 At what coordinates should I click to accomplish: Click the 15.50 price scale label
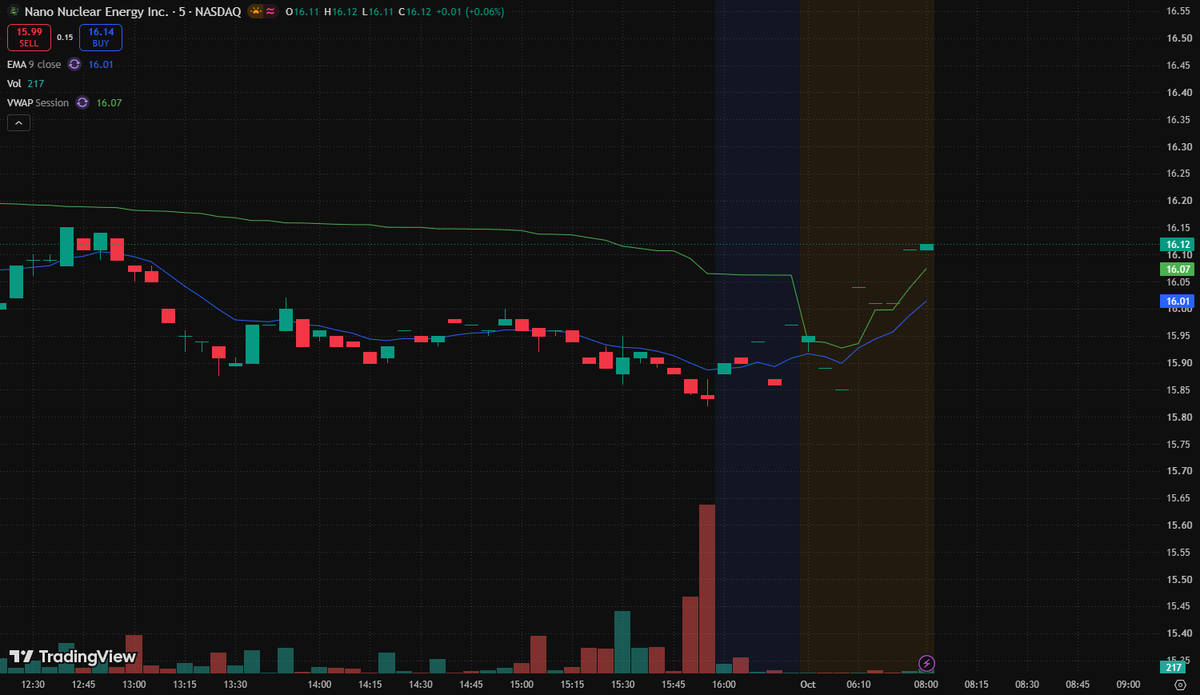pyautogui.click(x=1177, y=579)
